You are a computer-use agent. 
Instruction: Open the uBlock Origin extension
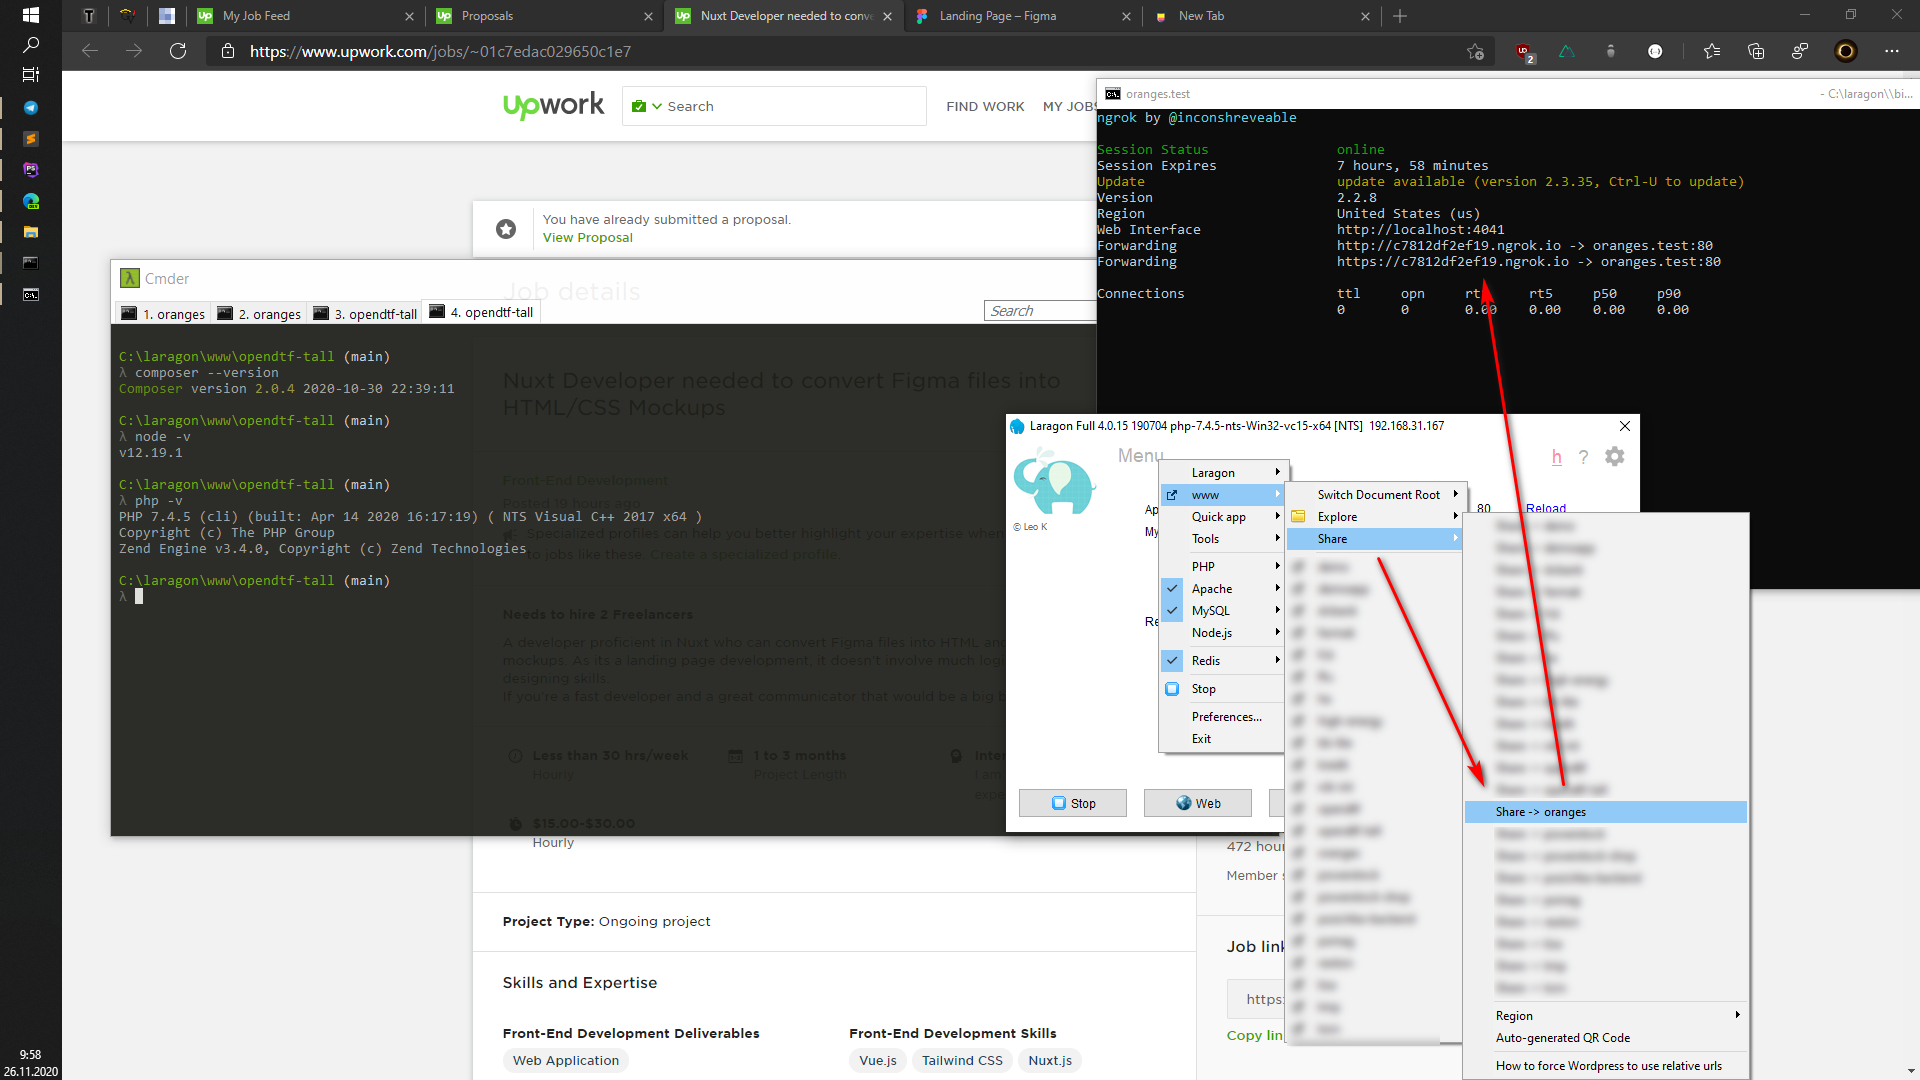pyautogui.click(x=1523, y=51)
